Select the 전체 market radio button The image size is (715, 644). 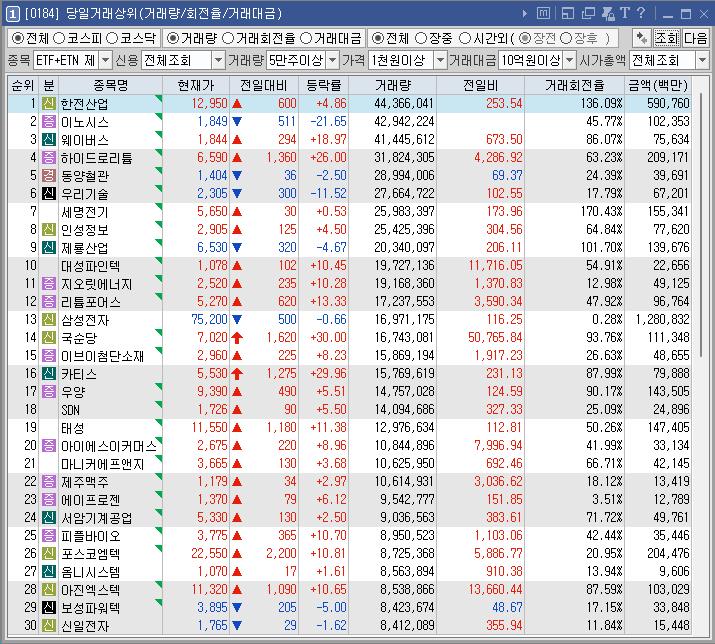pos(17,38)
